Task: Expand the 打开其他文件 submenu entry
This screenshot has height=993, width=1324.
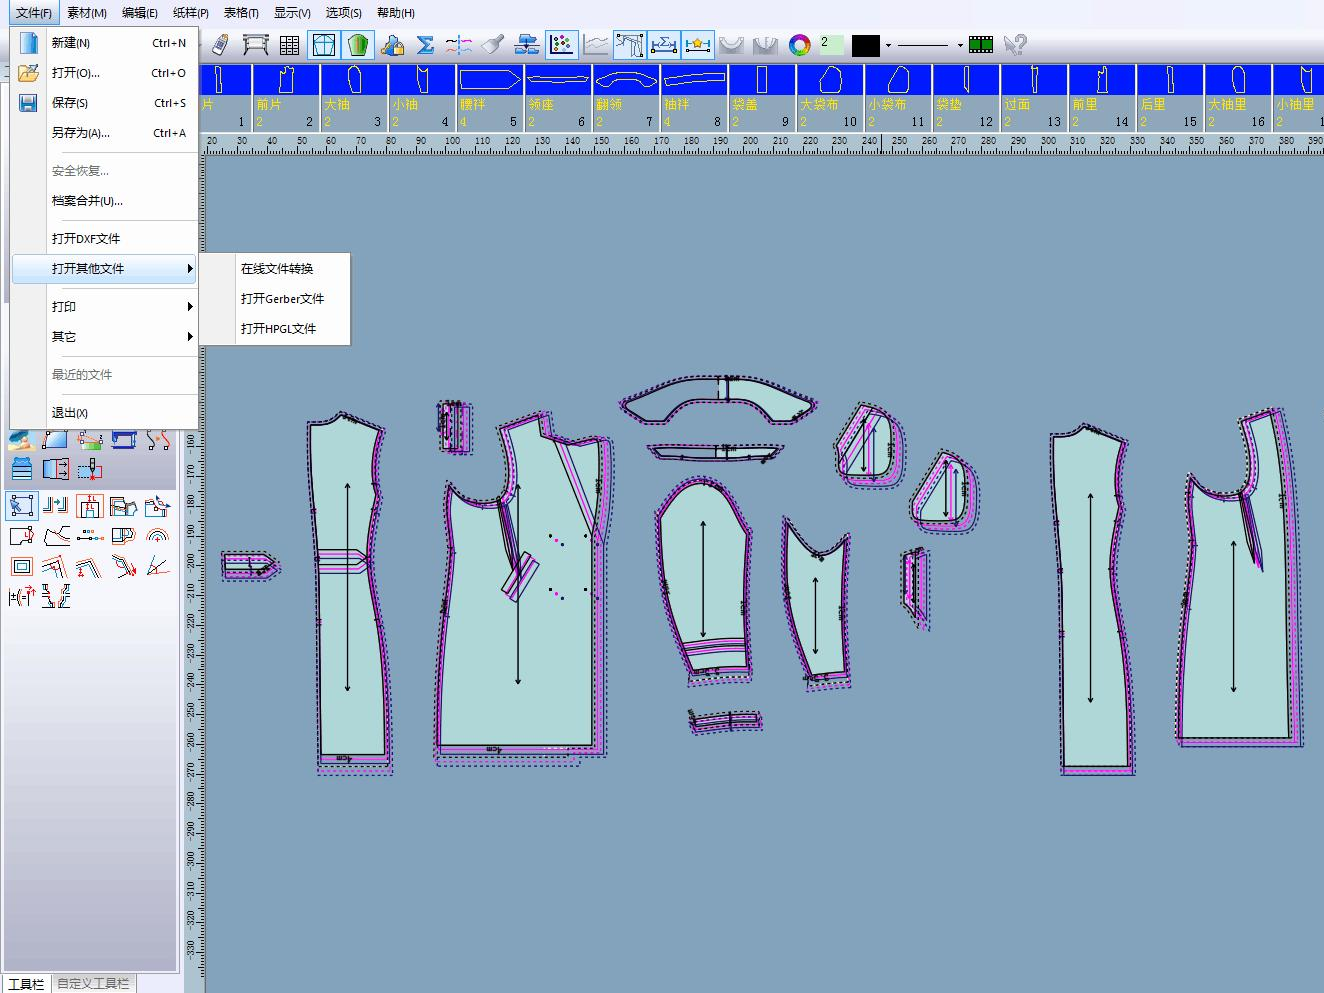Action: pos(105,269)
